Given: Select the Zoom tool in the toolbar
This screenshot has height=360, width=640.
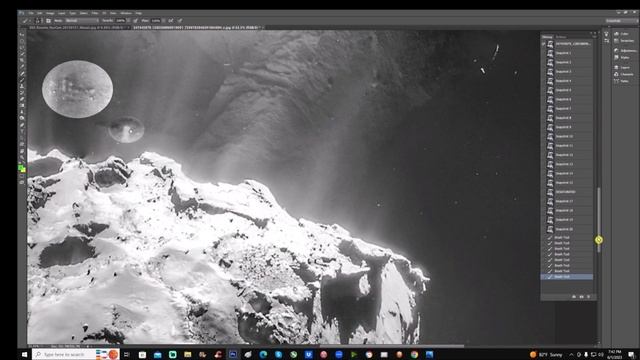Looking at the screenshot, I should [22, 157].
